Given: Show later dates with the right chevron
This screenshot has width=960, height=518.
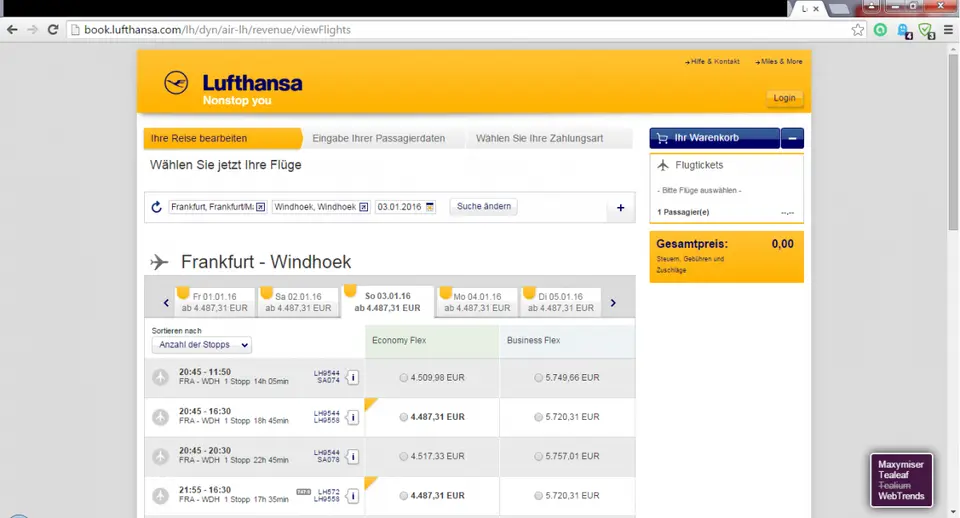Looking at the screenshot, I should (x=613, y=302).
